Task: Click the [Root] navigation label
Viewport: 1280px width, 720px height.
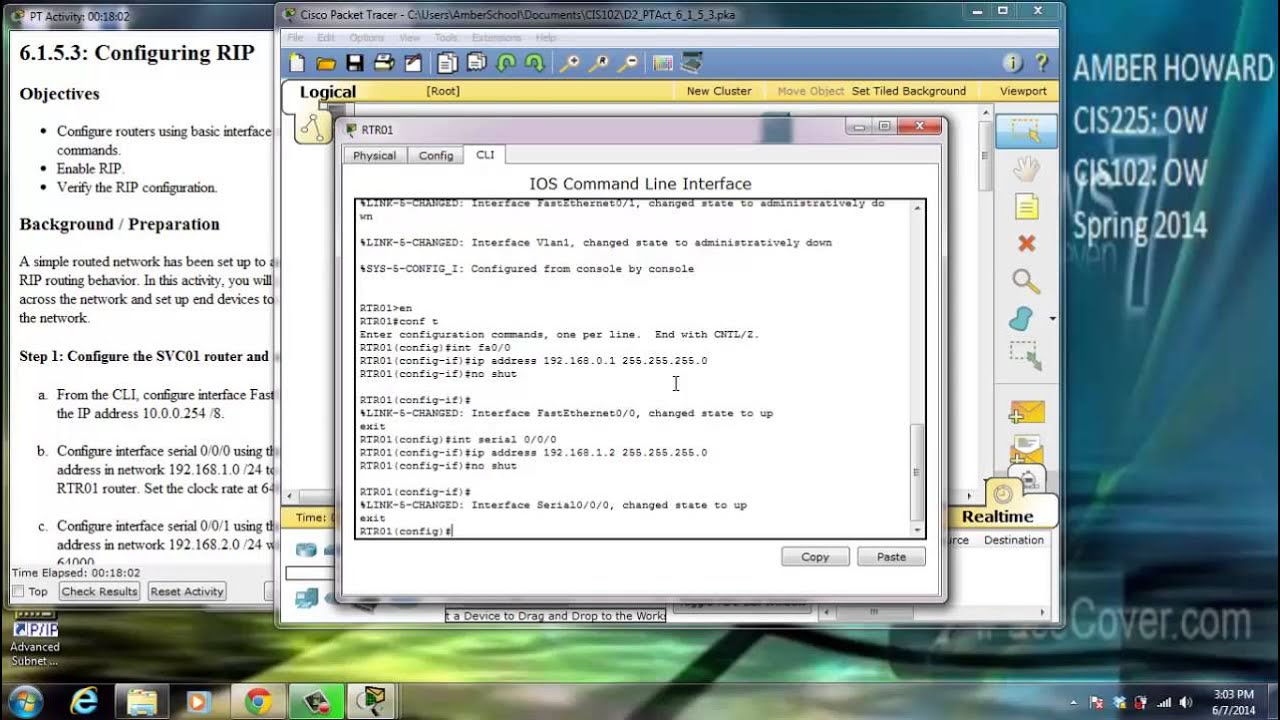Action: (x=443, y=91)
